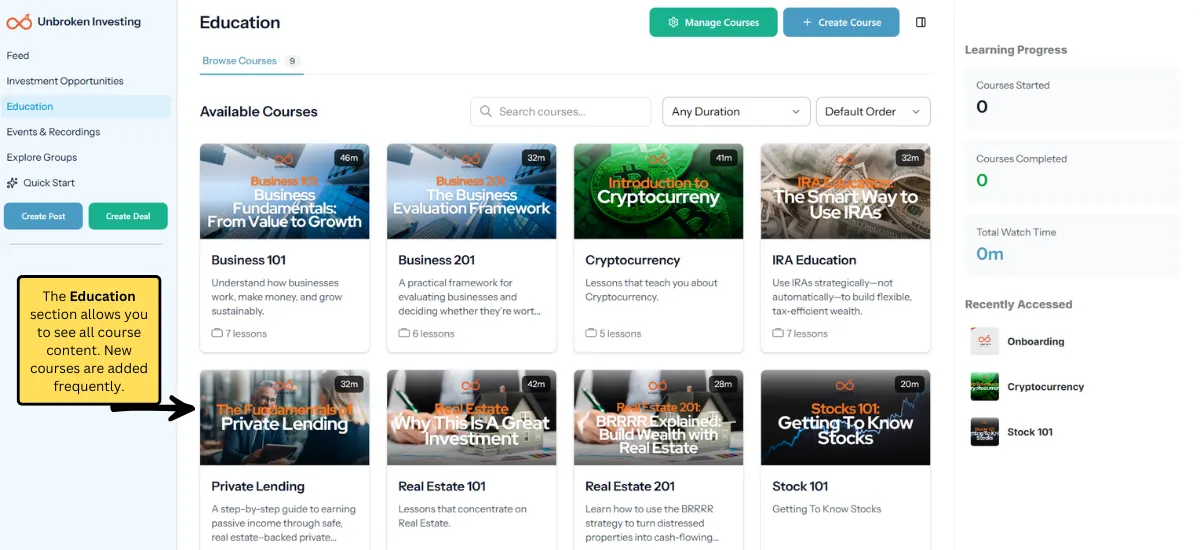Click the IRA Education course title
This screenshot has width=1200, height=550.
(x=814, y=260)
